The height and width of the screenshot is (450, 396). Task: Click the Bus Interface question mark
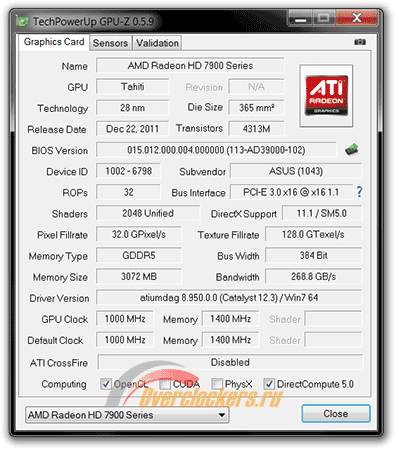(x=359, y=192)
